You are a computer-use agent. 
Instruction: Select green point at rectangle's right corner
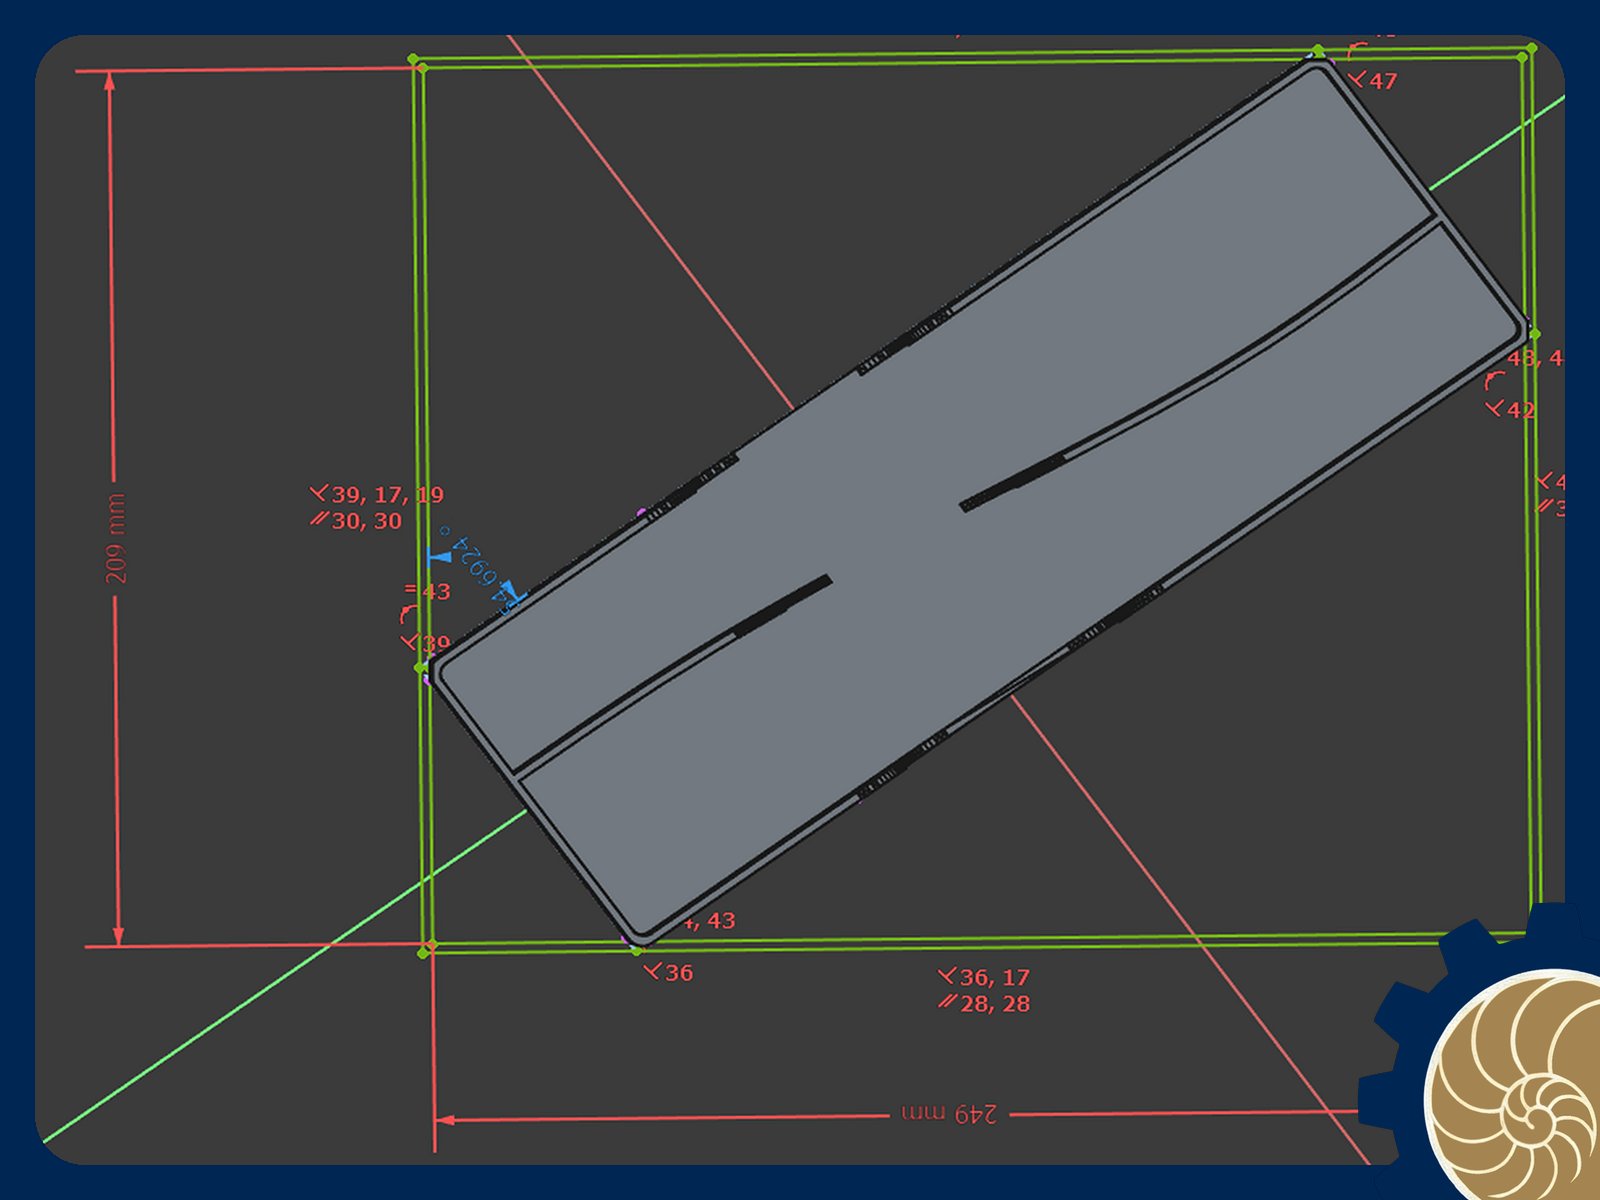(x=1535, y=334)
